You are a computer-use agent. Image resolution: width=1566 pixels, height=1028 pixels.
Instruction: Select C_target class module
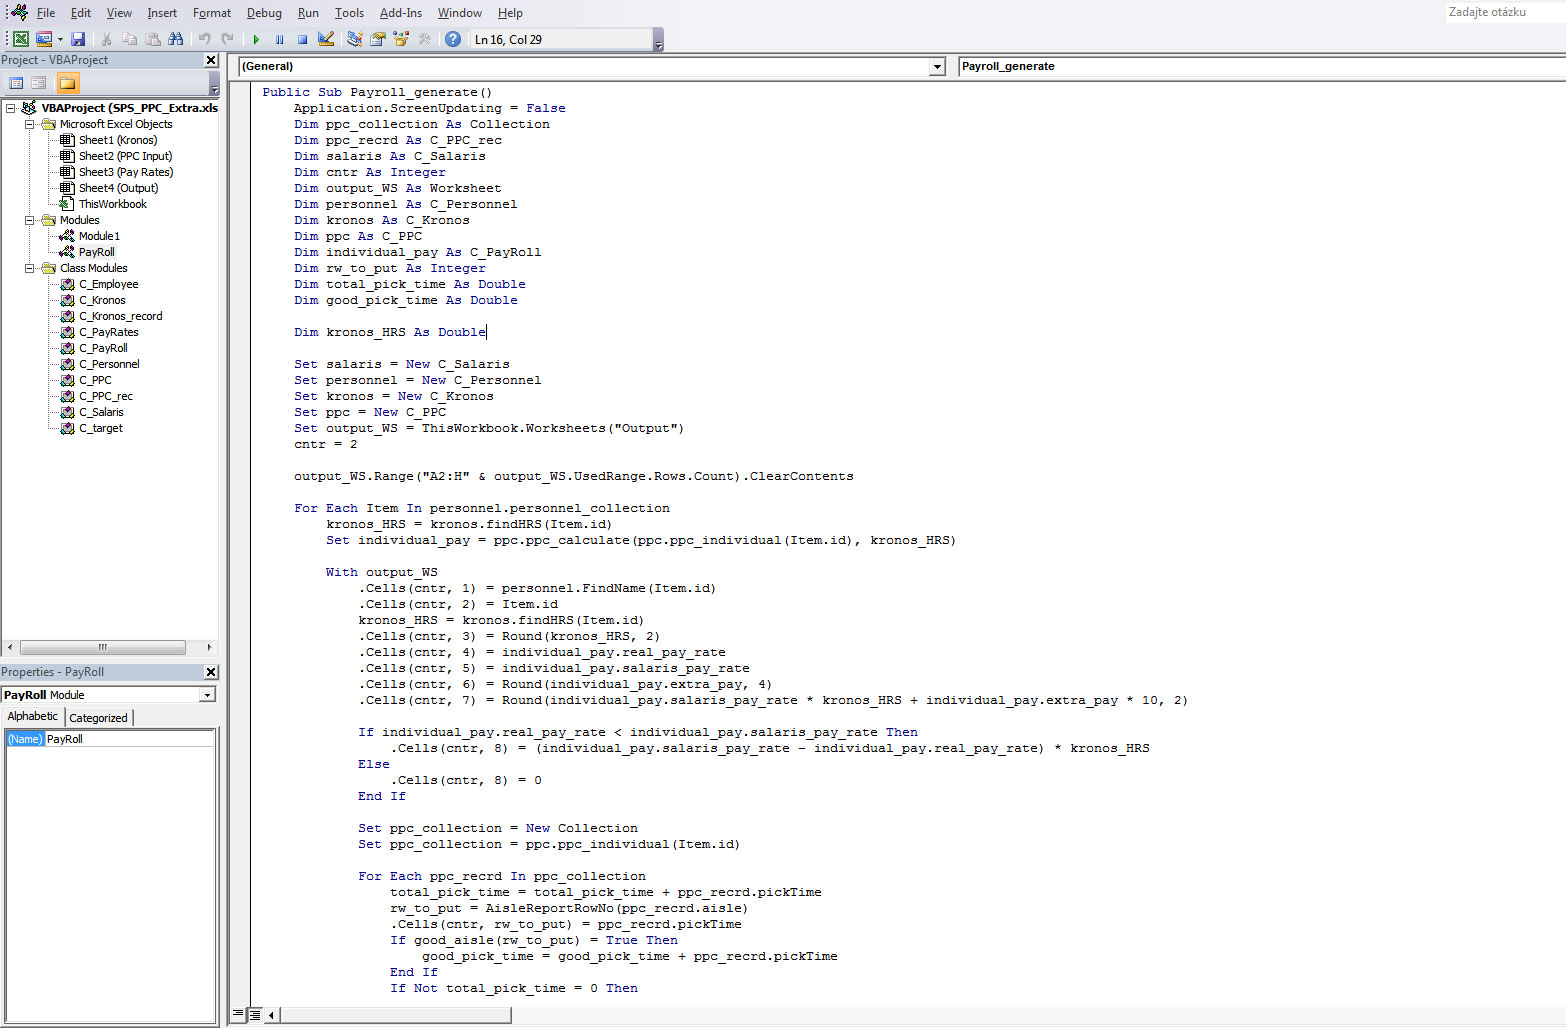pos(101,428)
